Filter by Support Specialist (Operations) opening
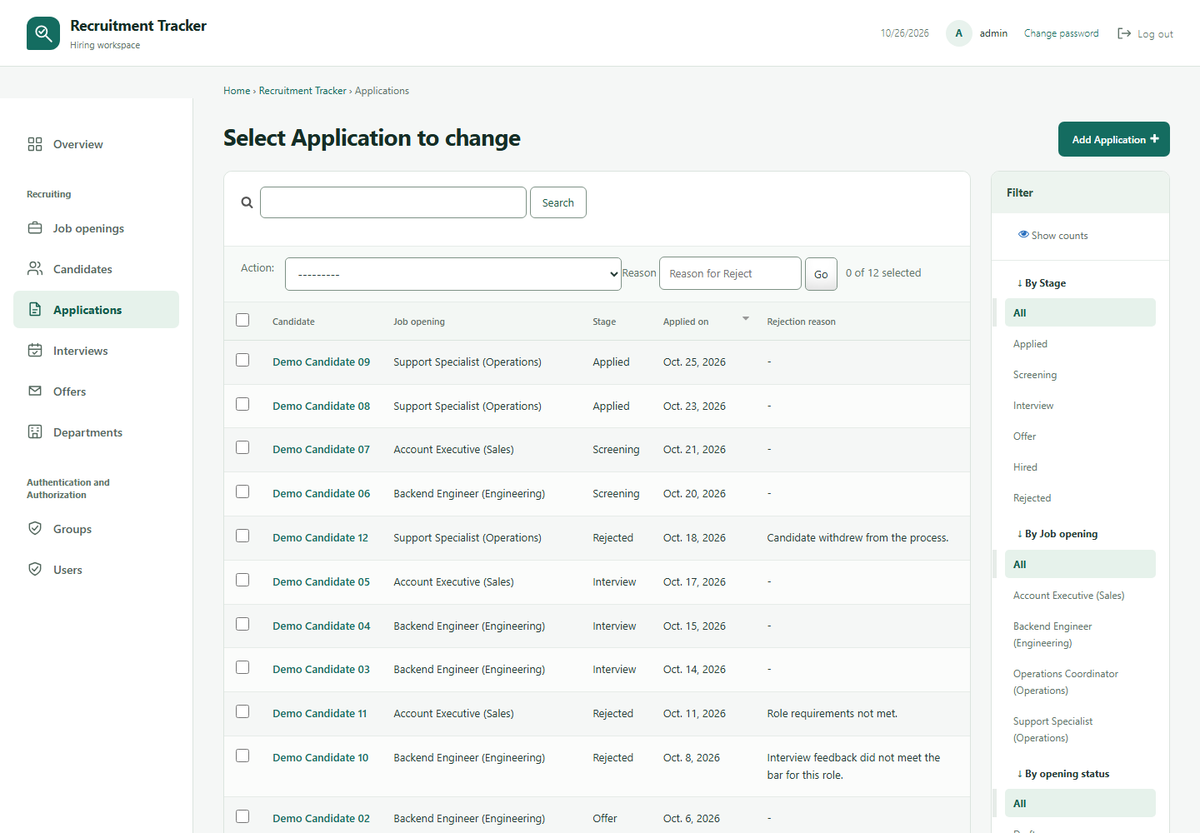Image resolution: width=1200 pixels, height=833 pixels. pos(1053,729)
